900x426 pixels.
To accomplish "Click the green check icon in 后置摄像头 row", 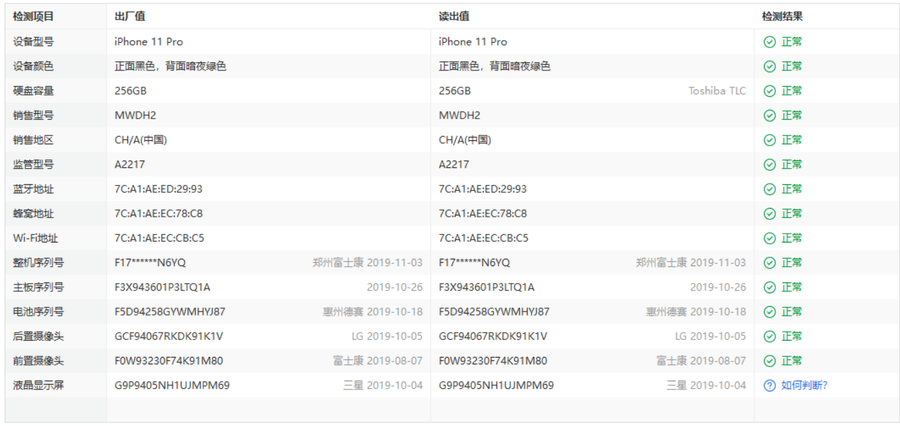I will 769,336.
